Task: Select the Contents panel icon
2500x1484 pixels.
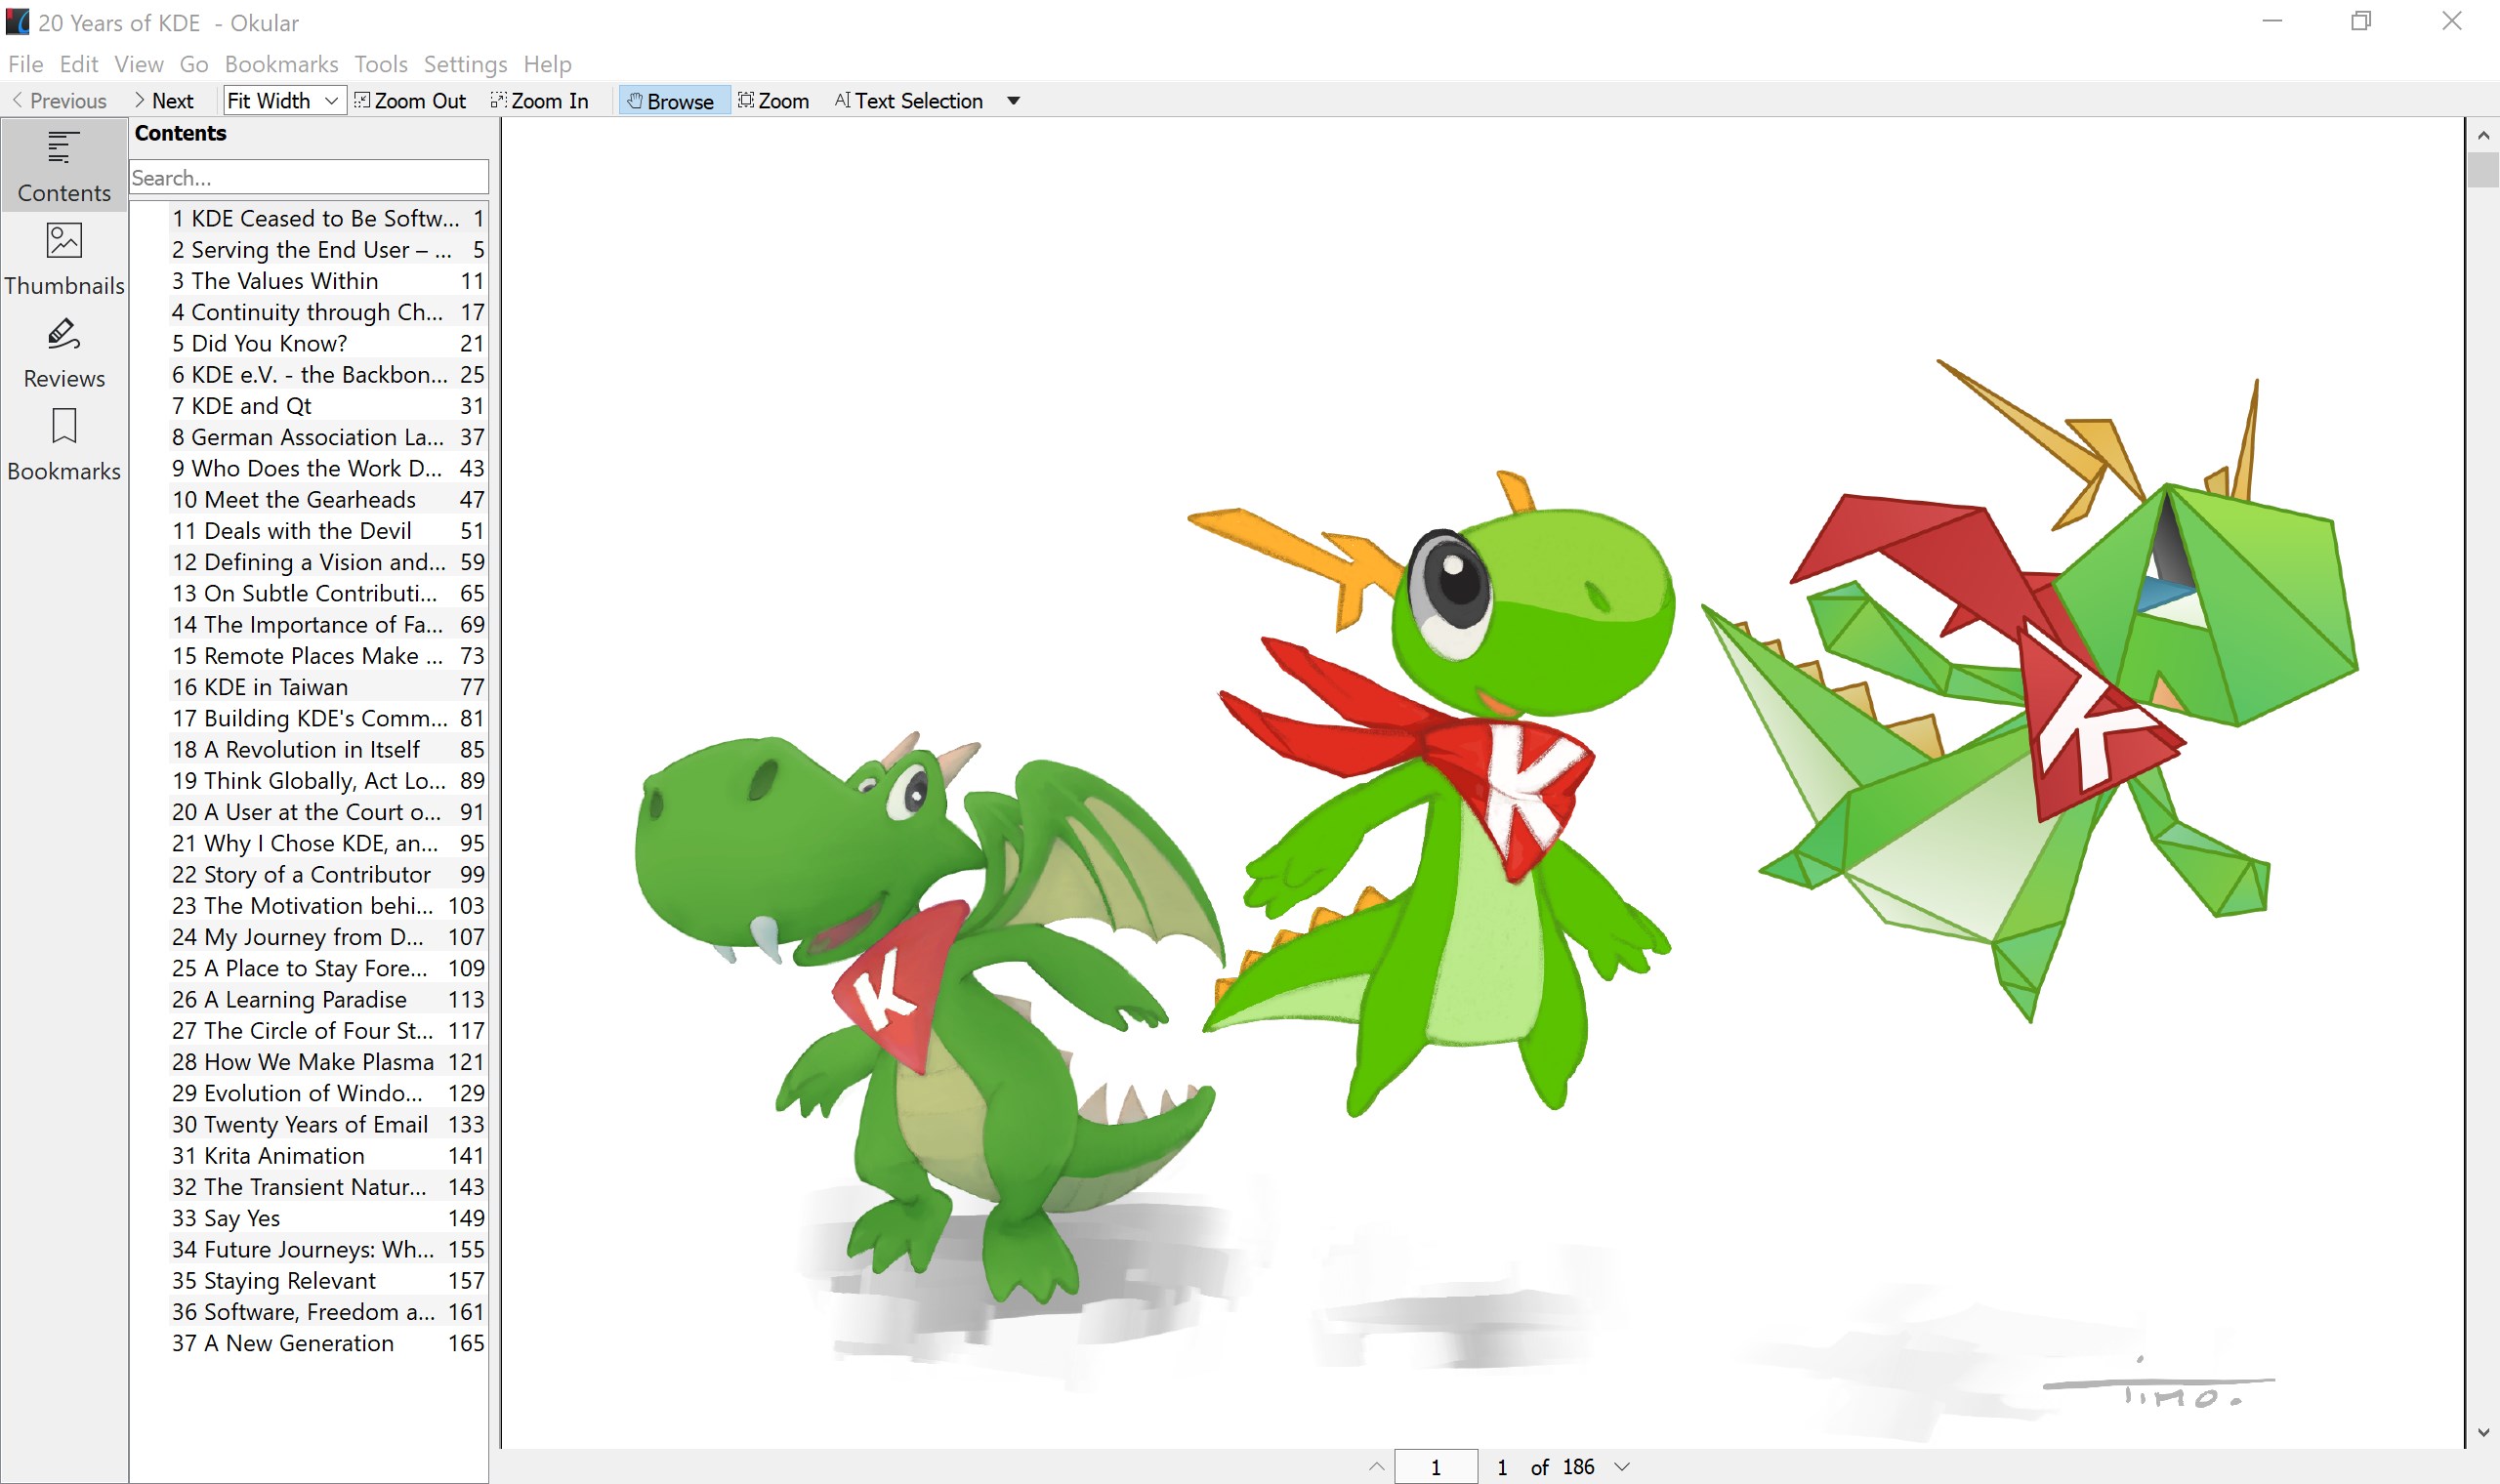Action: coord(63,164)
